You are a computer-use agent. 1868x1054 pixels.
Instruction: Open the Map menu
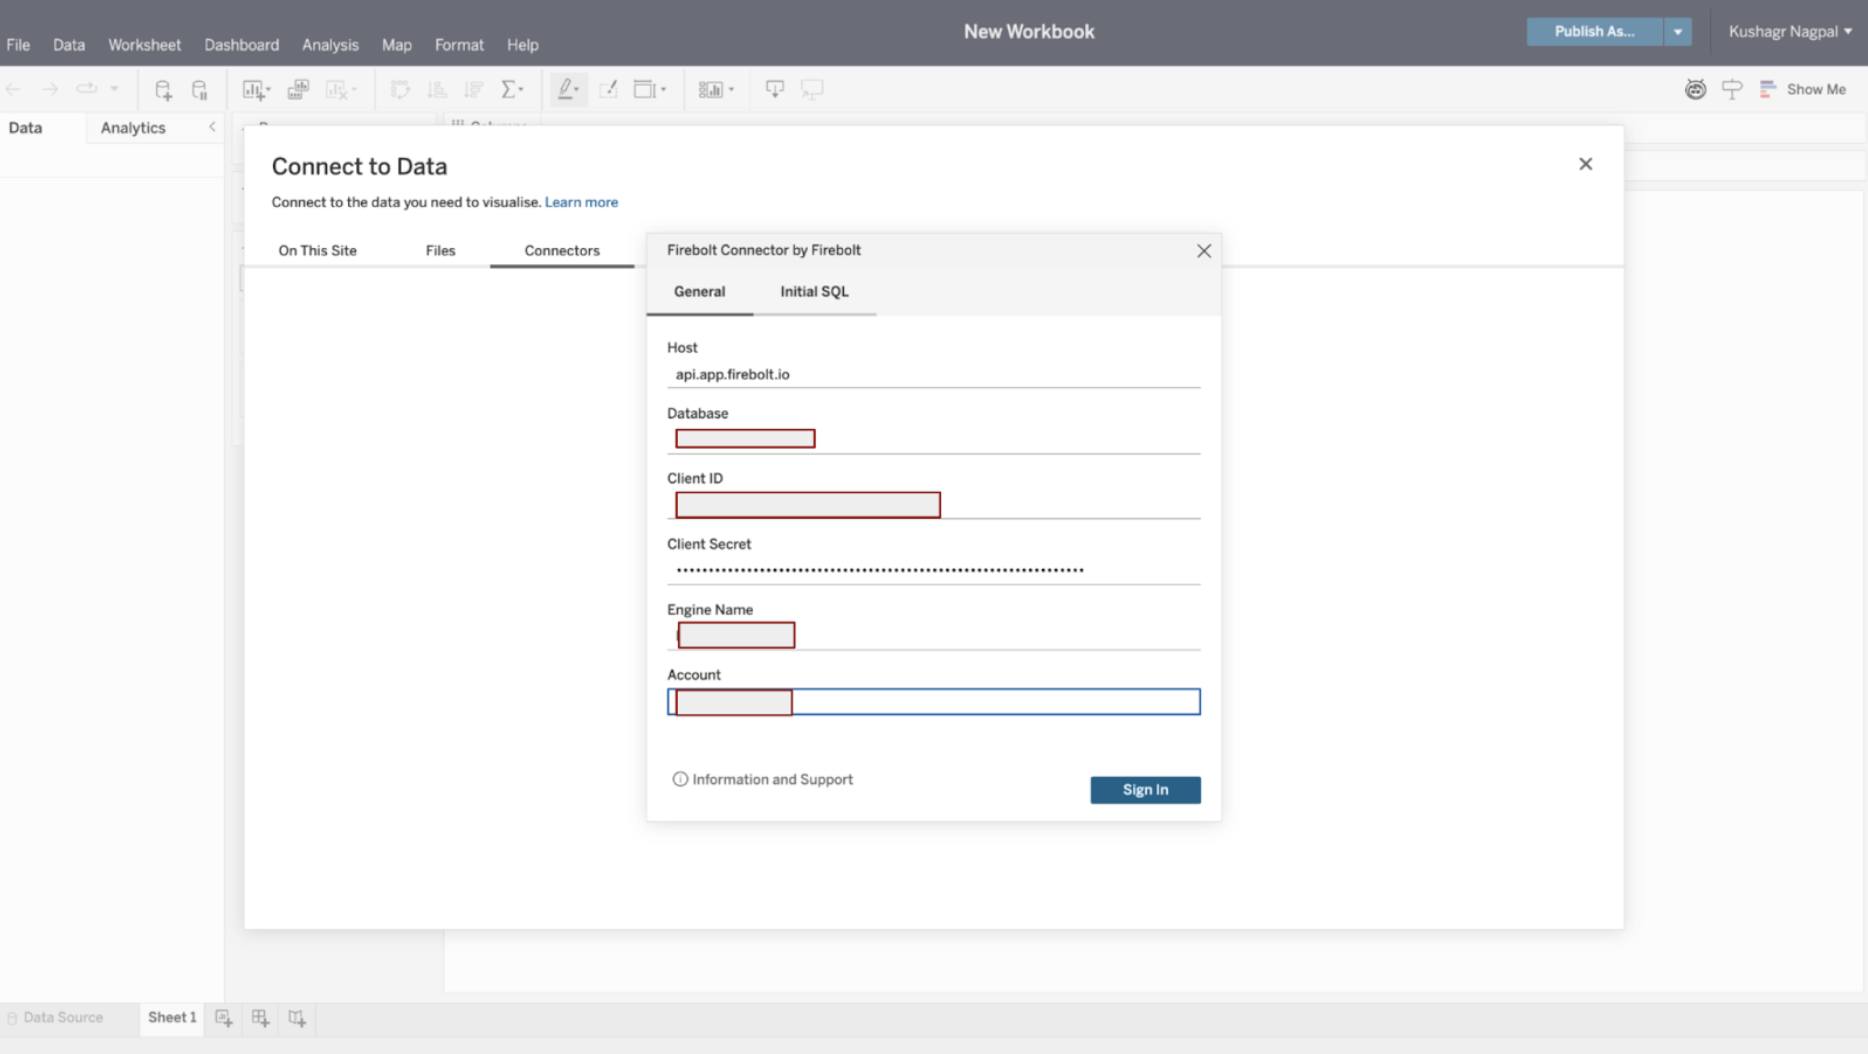click(x=397, y=45)
